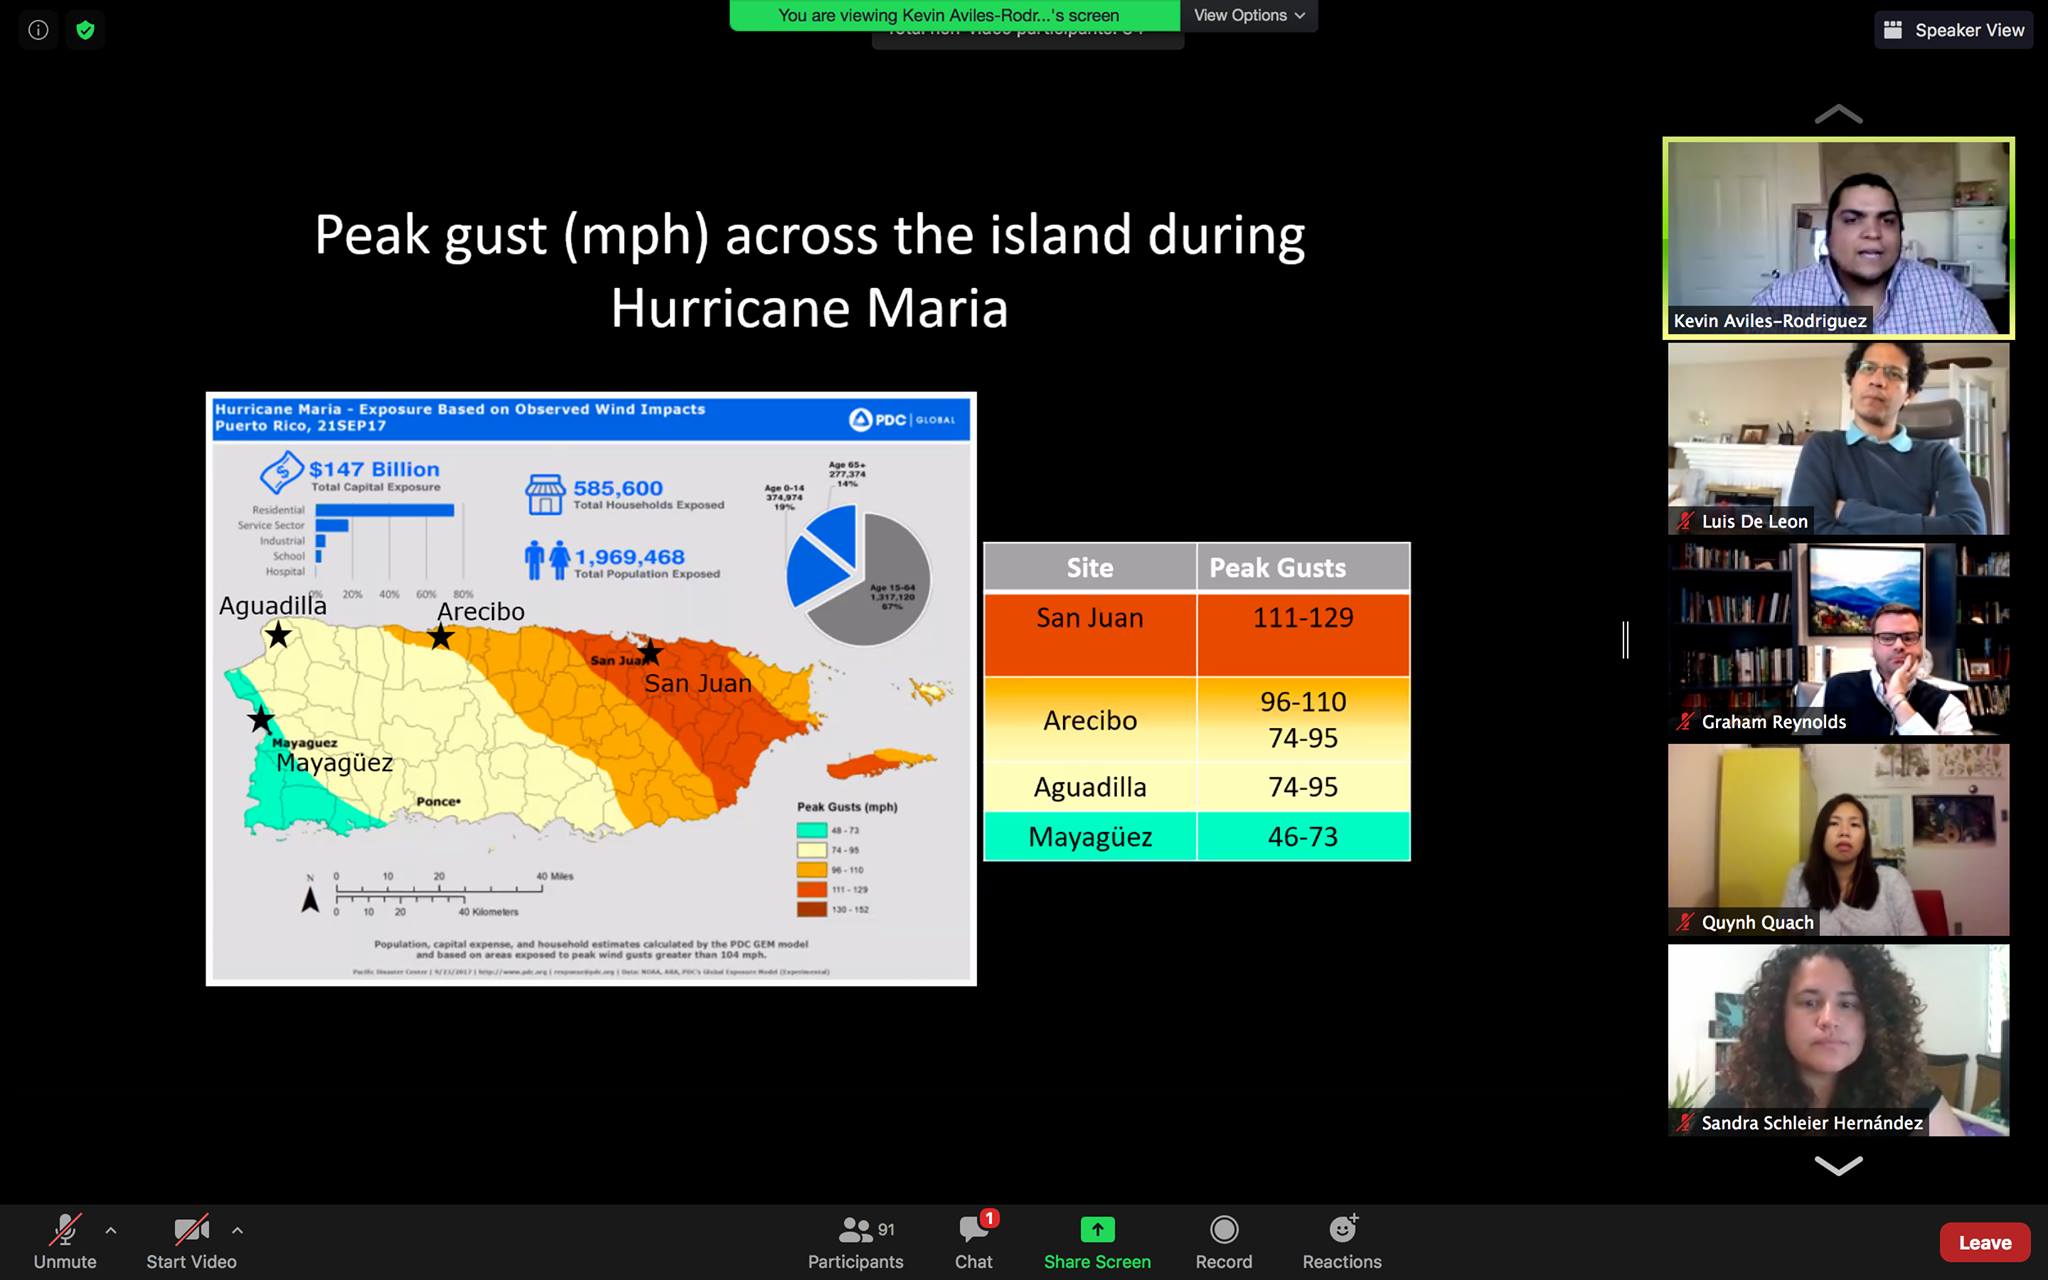The height and width of the screenshot is (1280, 2048).
Task: Click the capital exposure dollar icon
Action: pos(282,472)
